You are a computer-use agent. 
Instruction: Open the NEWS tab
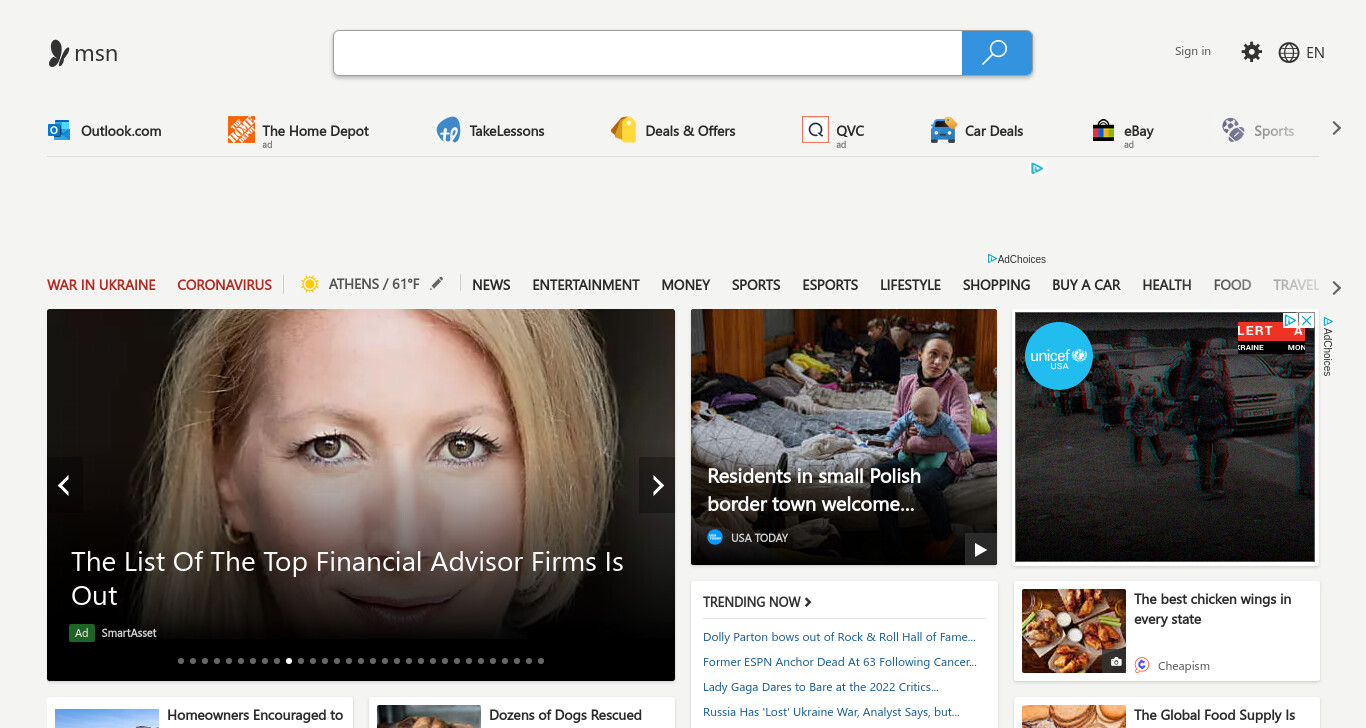click(x=491, y=285)
